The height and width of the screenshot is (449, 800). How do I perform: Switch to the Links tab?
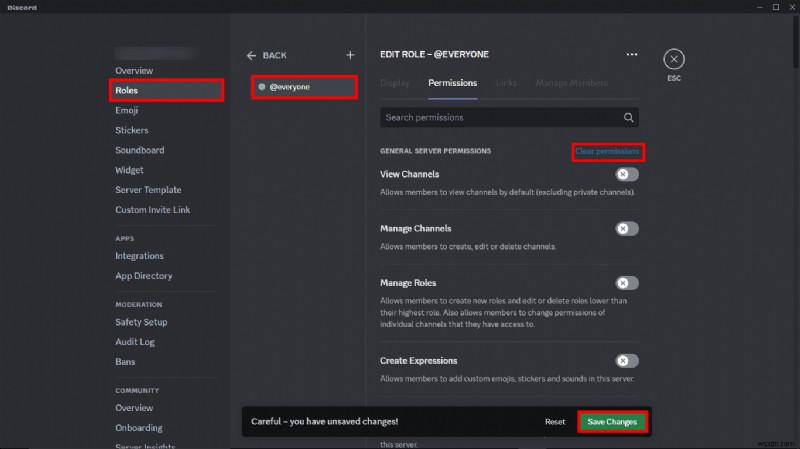[506, 83]
